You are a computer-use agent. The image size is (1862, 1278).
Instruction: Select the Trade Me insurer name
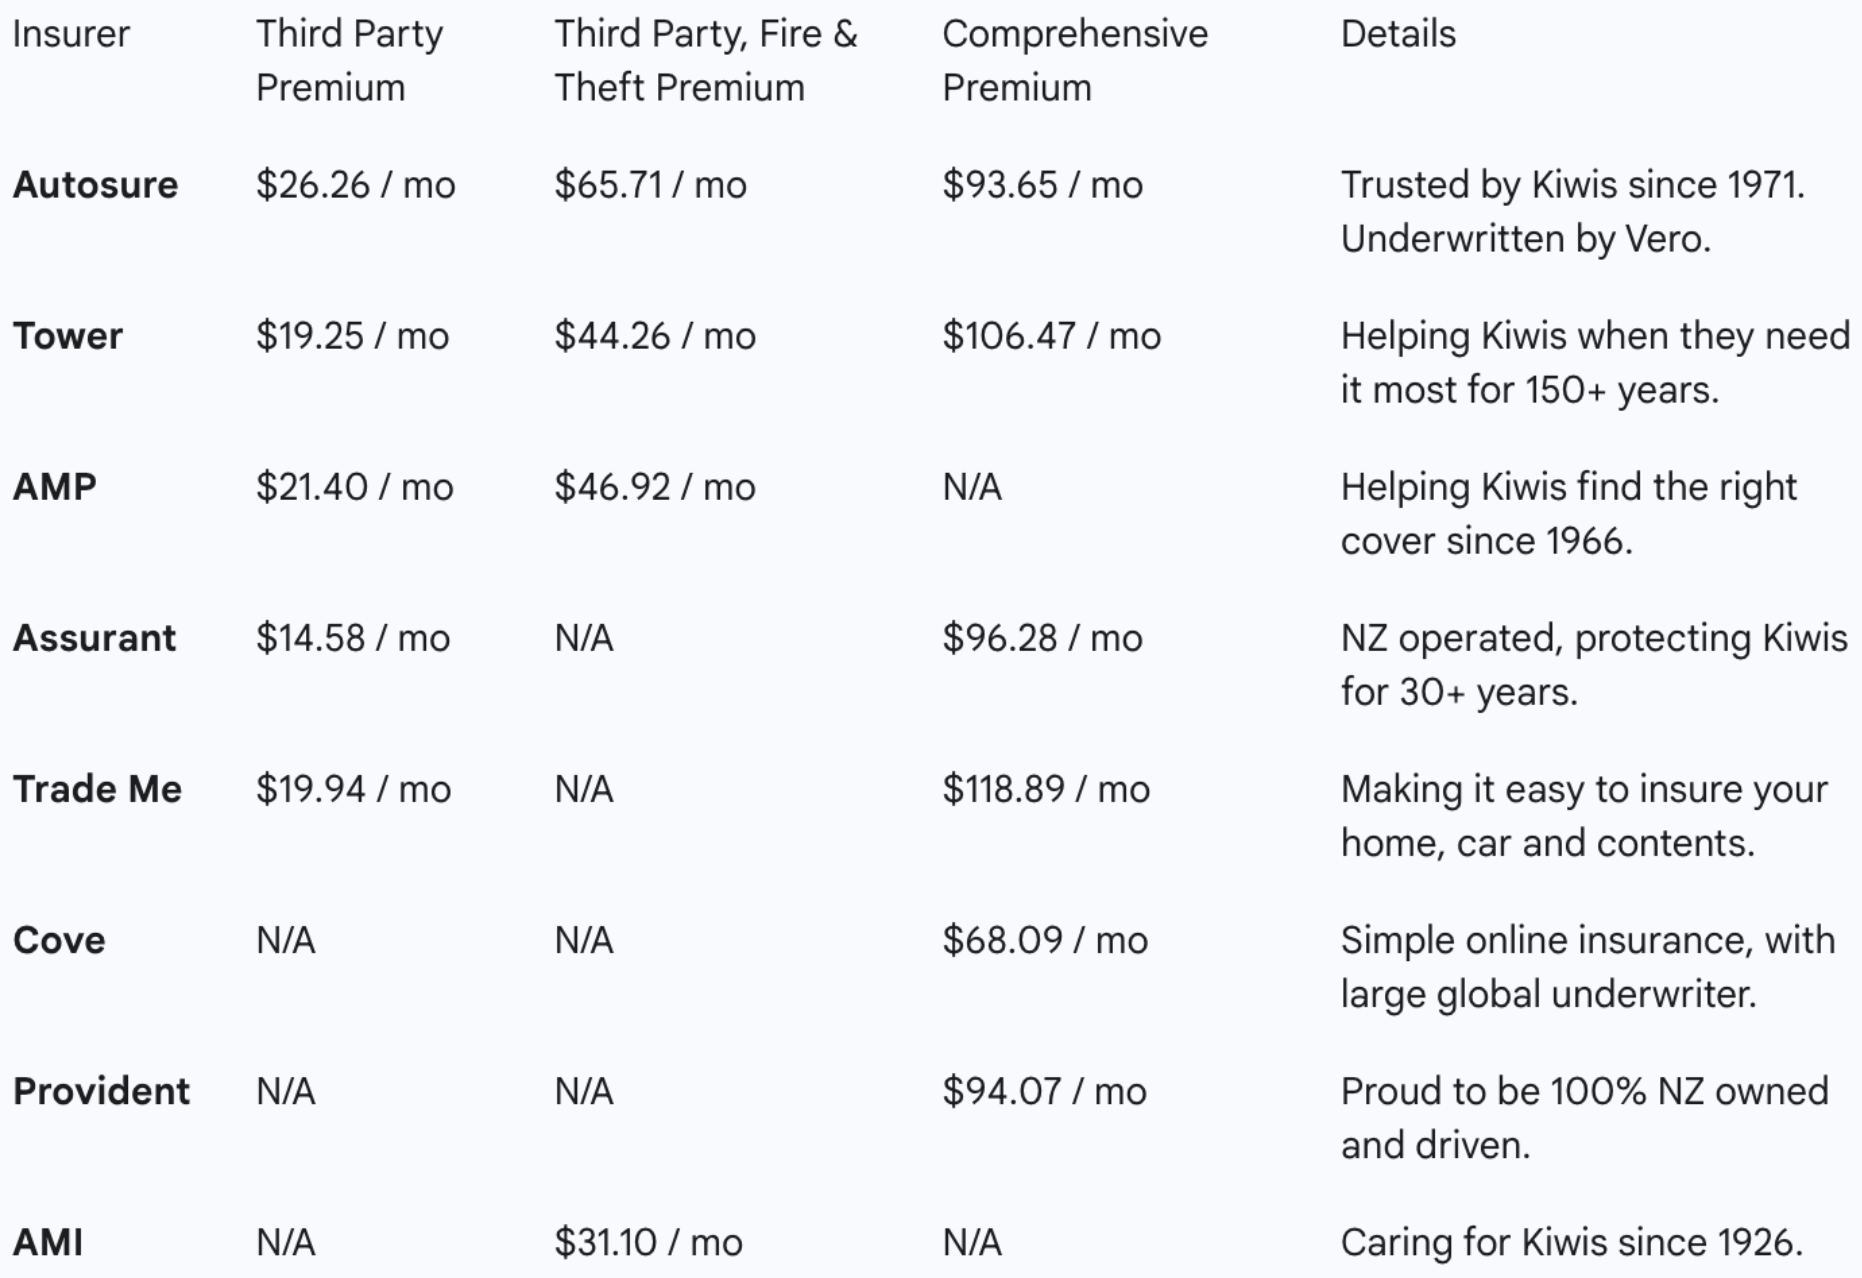[x=97, y=789]
